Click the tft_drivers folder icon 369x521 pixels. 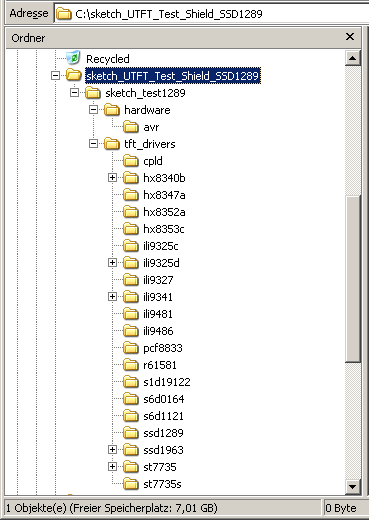(112, 143)
